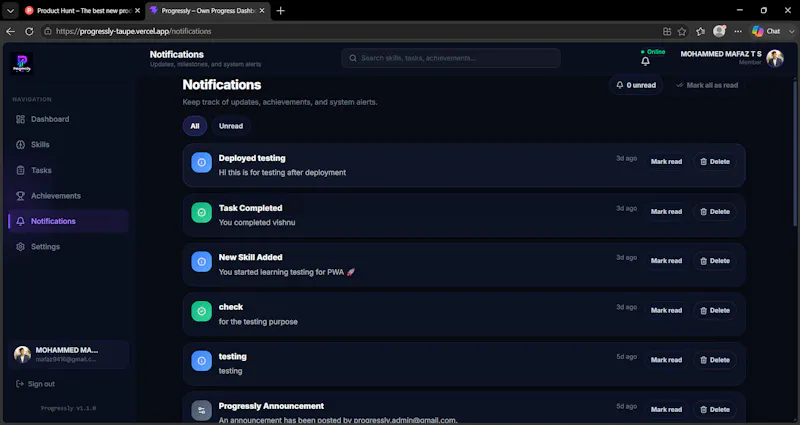Click the user avatar in the top right header
The height and width of the screenshot is (425, 800).
774,58
